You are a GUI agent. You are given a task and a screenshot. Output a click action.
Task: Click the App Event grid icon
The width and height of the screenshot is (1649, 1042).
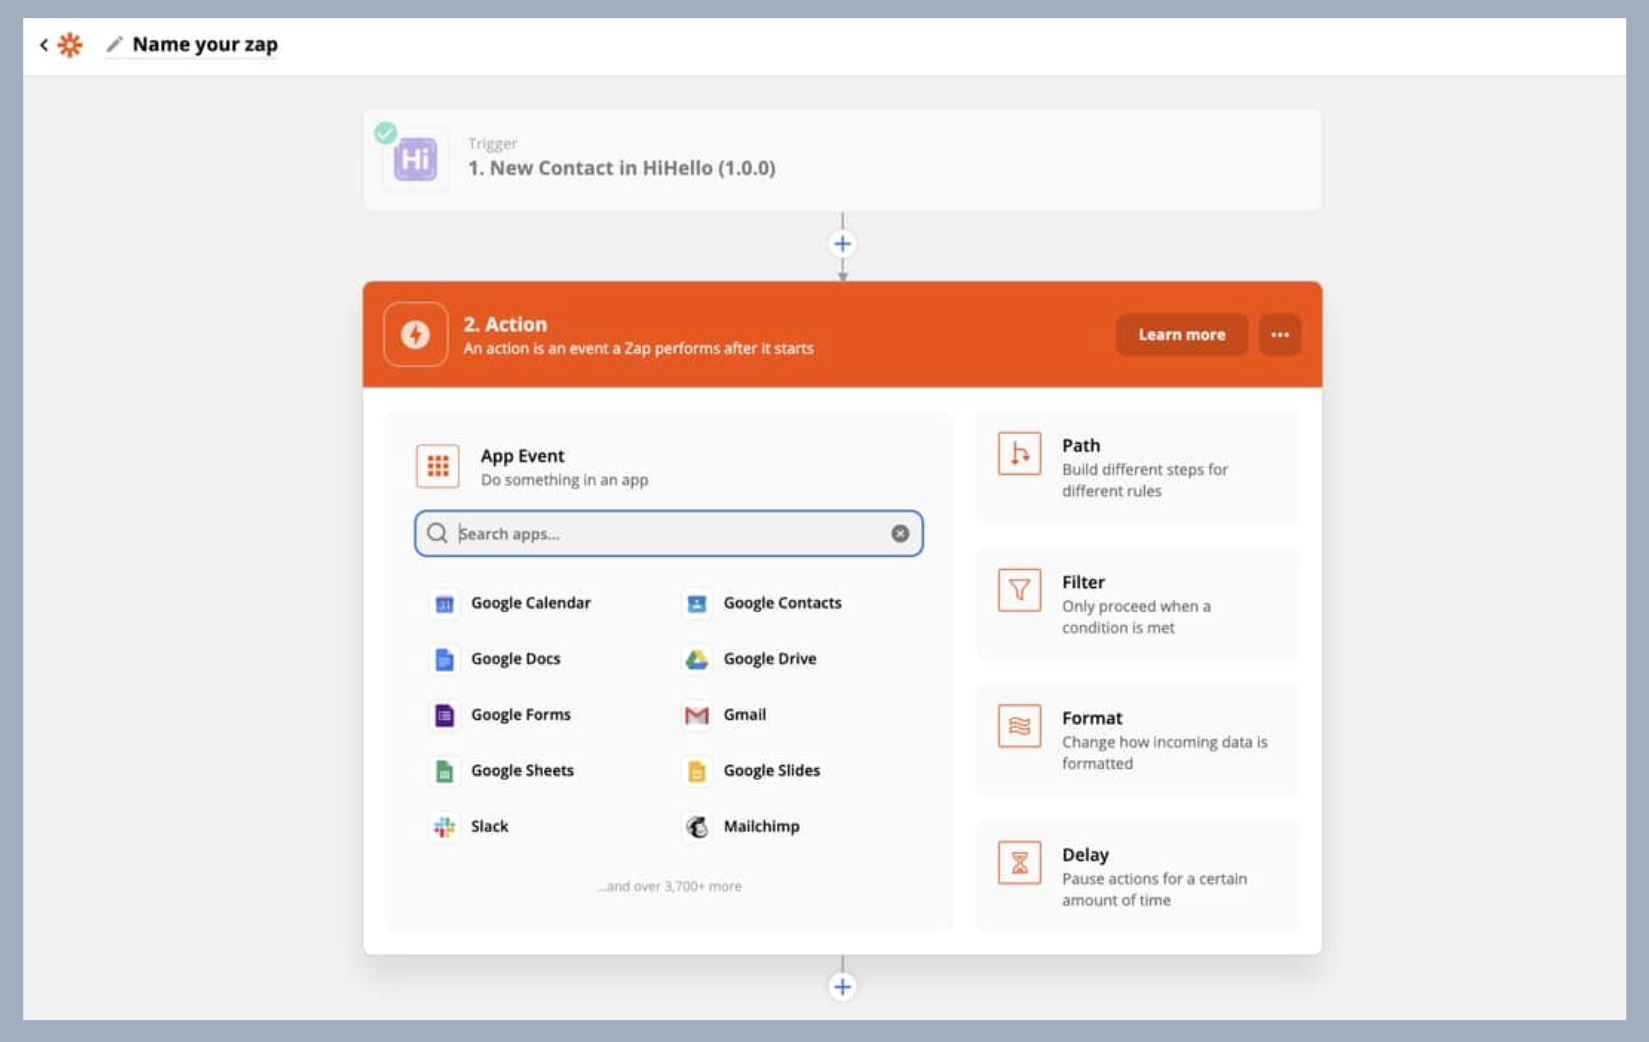(x=438, y=466)
